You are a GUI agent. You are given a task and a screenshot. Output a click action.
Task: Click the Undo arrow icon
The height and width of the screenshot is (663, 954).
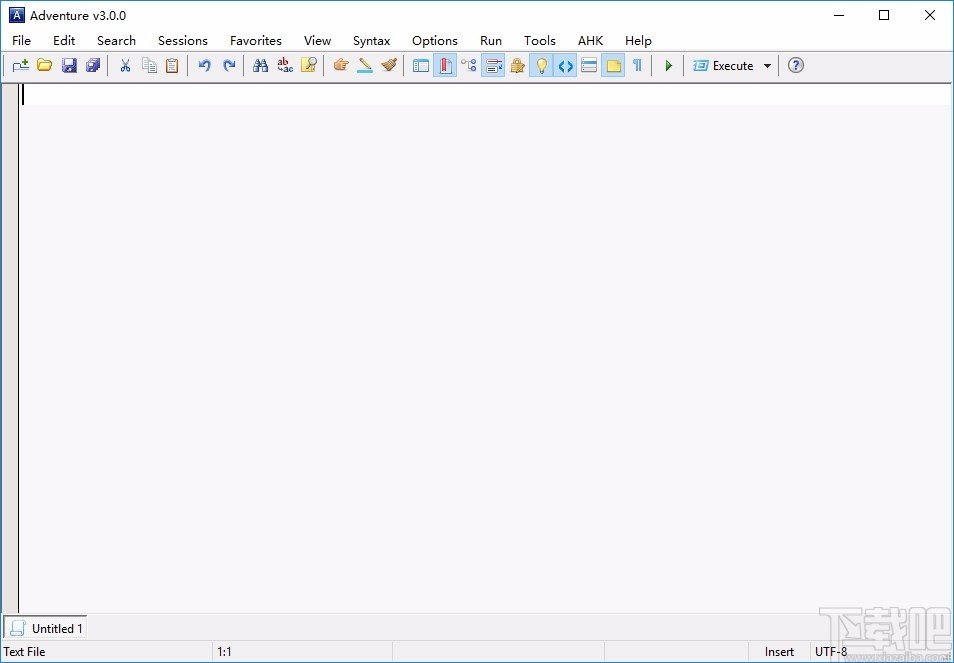204,65
